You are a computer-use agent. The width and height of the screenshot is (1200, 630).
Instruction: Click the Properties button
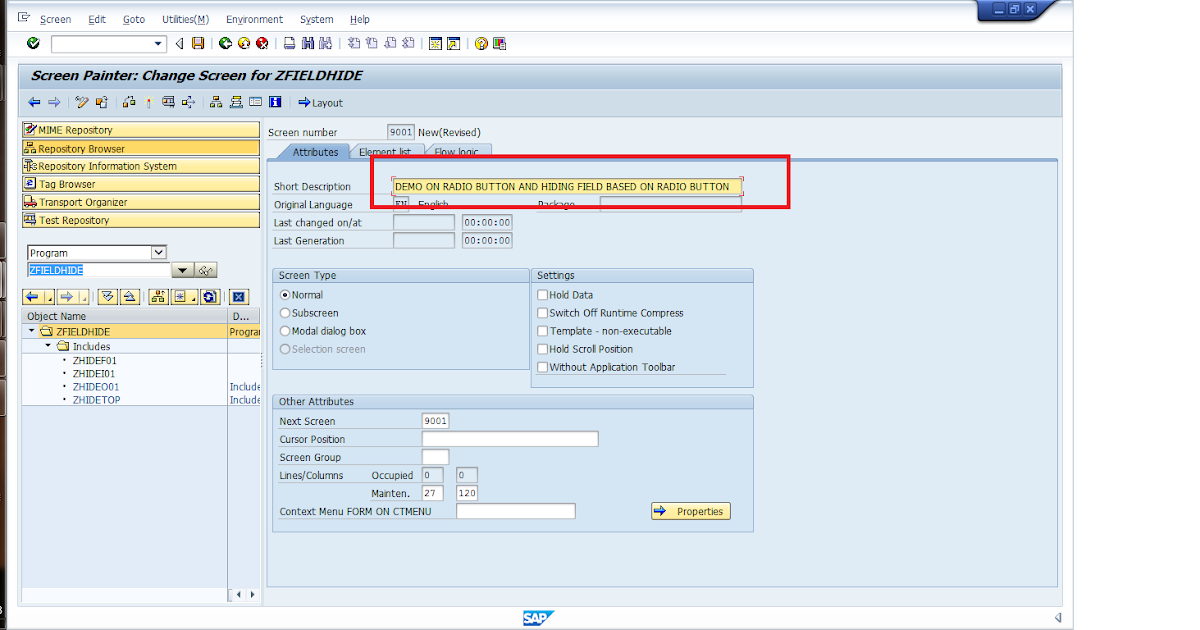690,510
